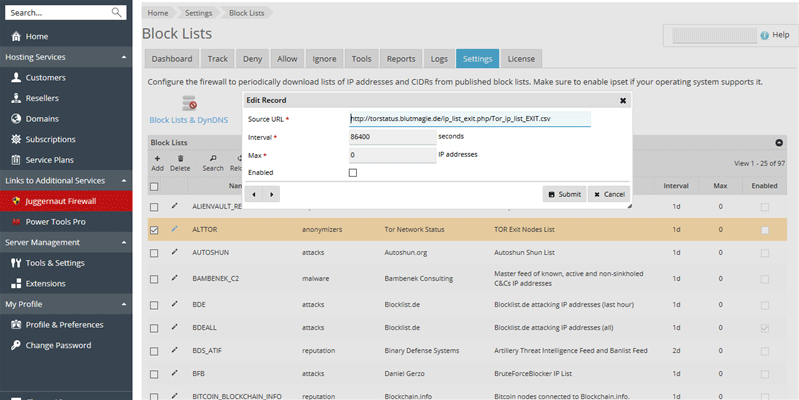This screenshot has height=400, width=799.
Task: Open Juggernaut Firewall in sidebar
Action: 66,200
